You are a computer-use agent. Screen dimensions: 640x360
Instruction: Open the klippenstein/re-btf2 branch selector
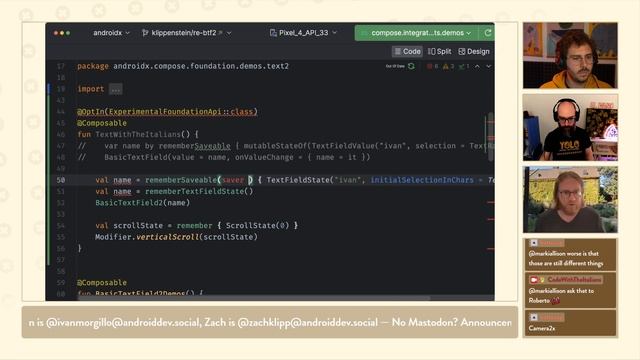[x=187, y=33]
